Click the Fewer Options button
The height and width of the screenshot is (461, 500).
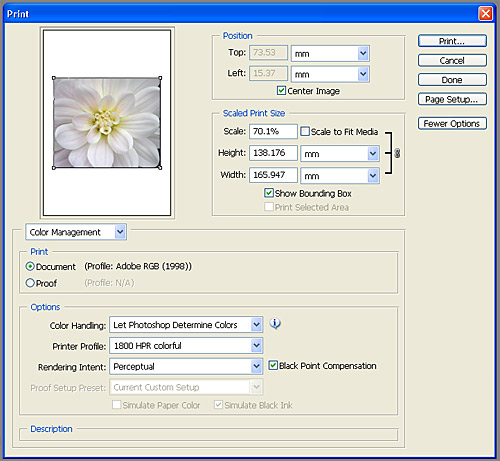pos(452,123)
